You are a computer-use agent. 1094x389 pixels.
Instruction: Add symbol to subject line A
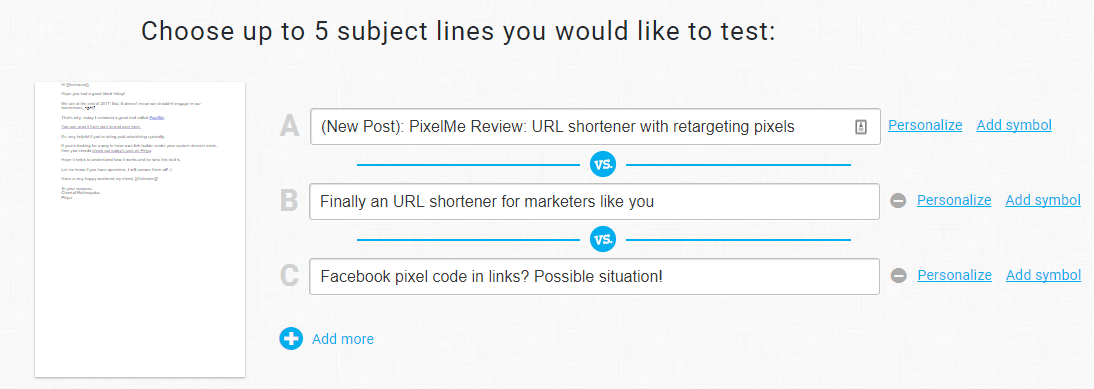[x=1014, y=125]
